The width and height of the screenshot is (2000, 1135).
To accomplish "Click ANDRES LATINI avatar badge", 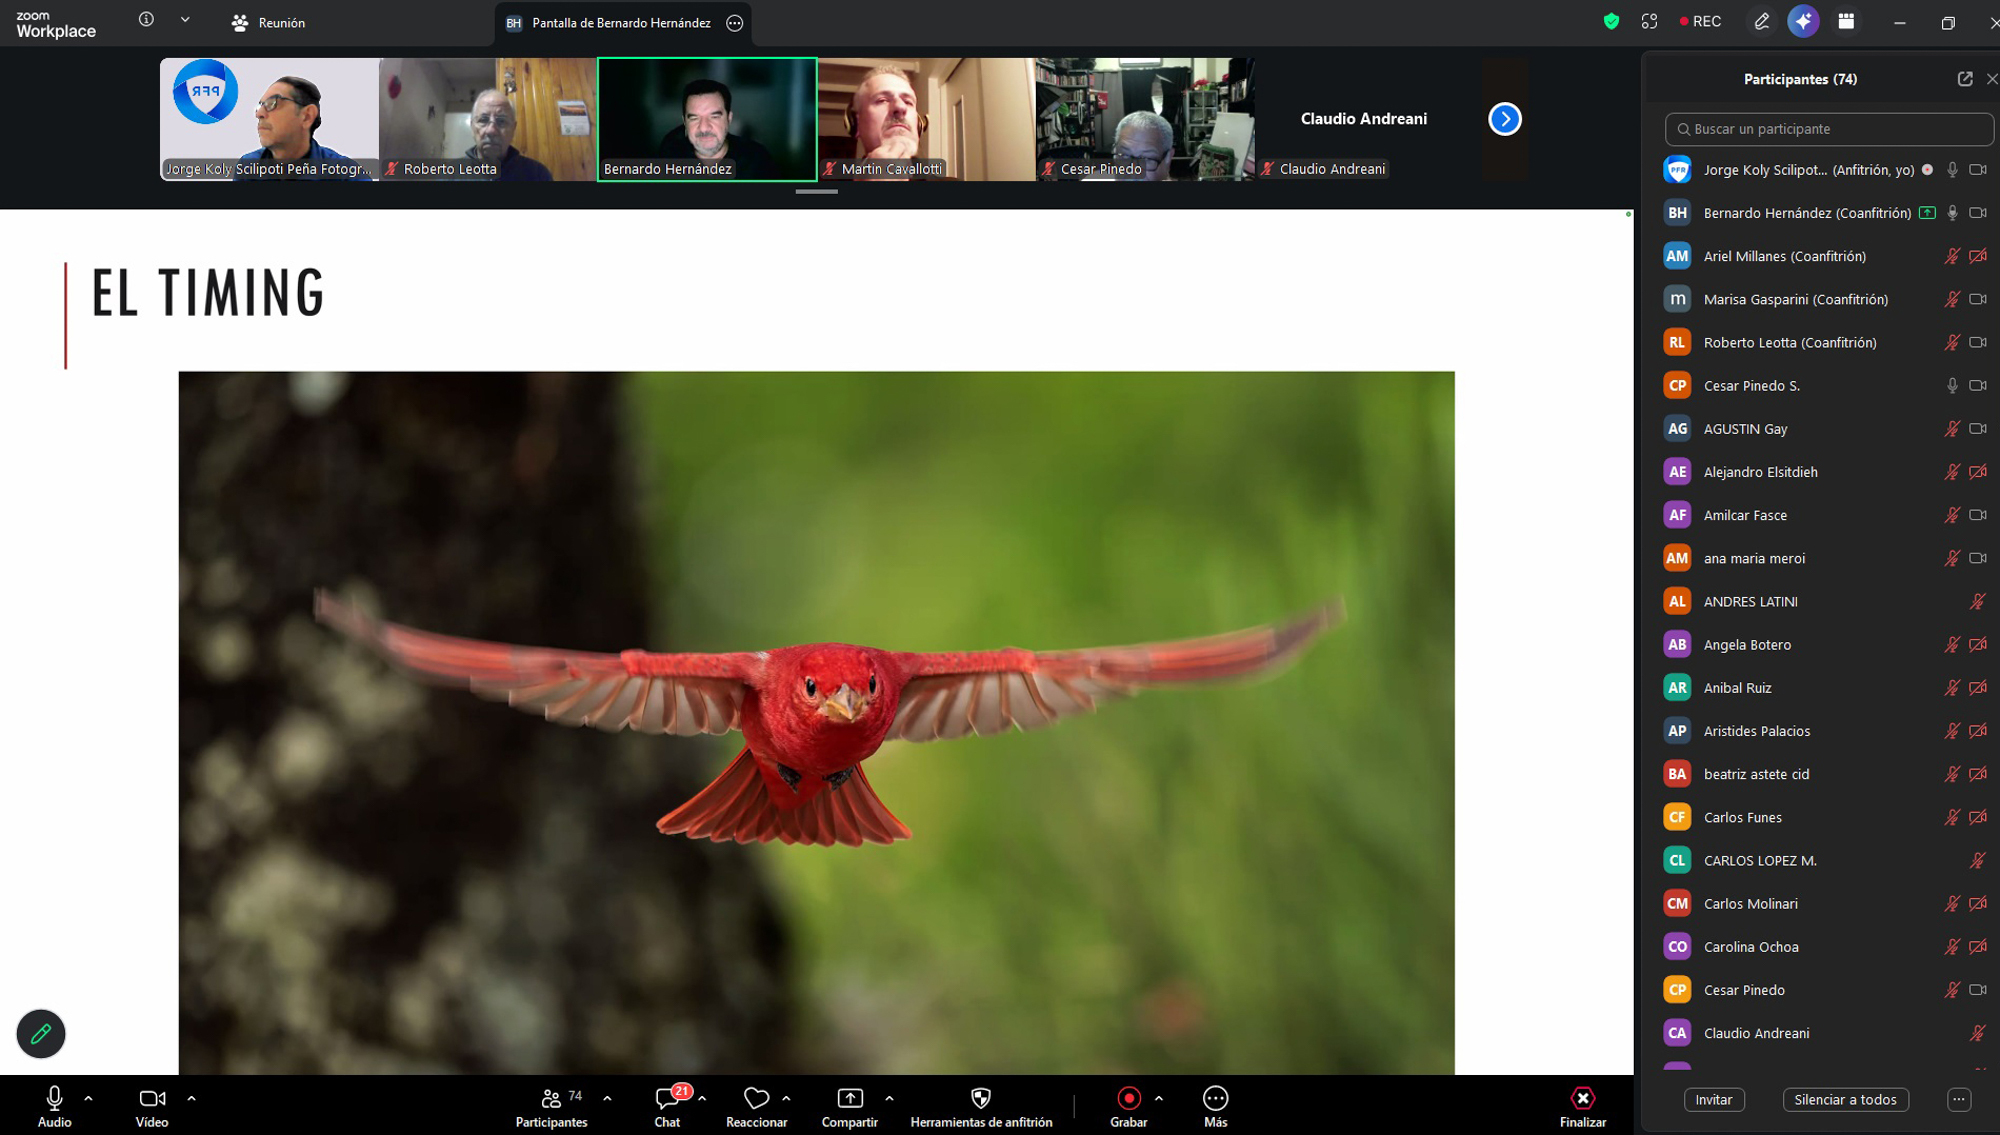I will [1677, 601].
